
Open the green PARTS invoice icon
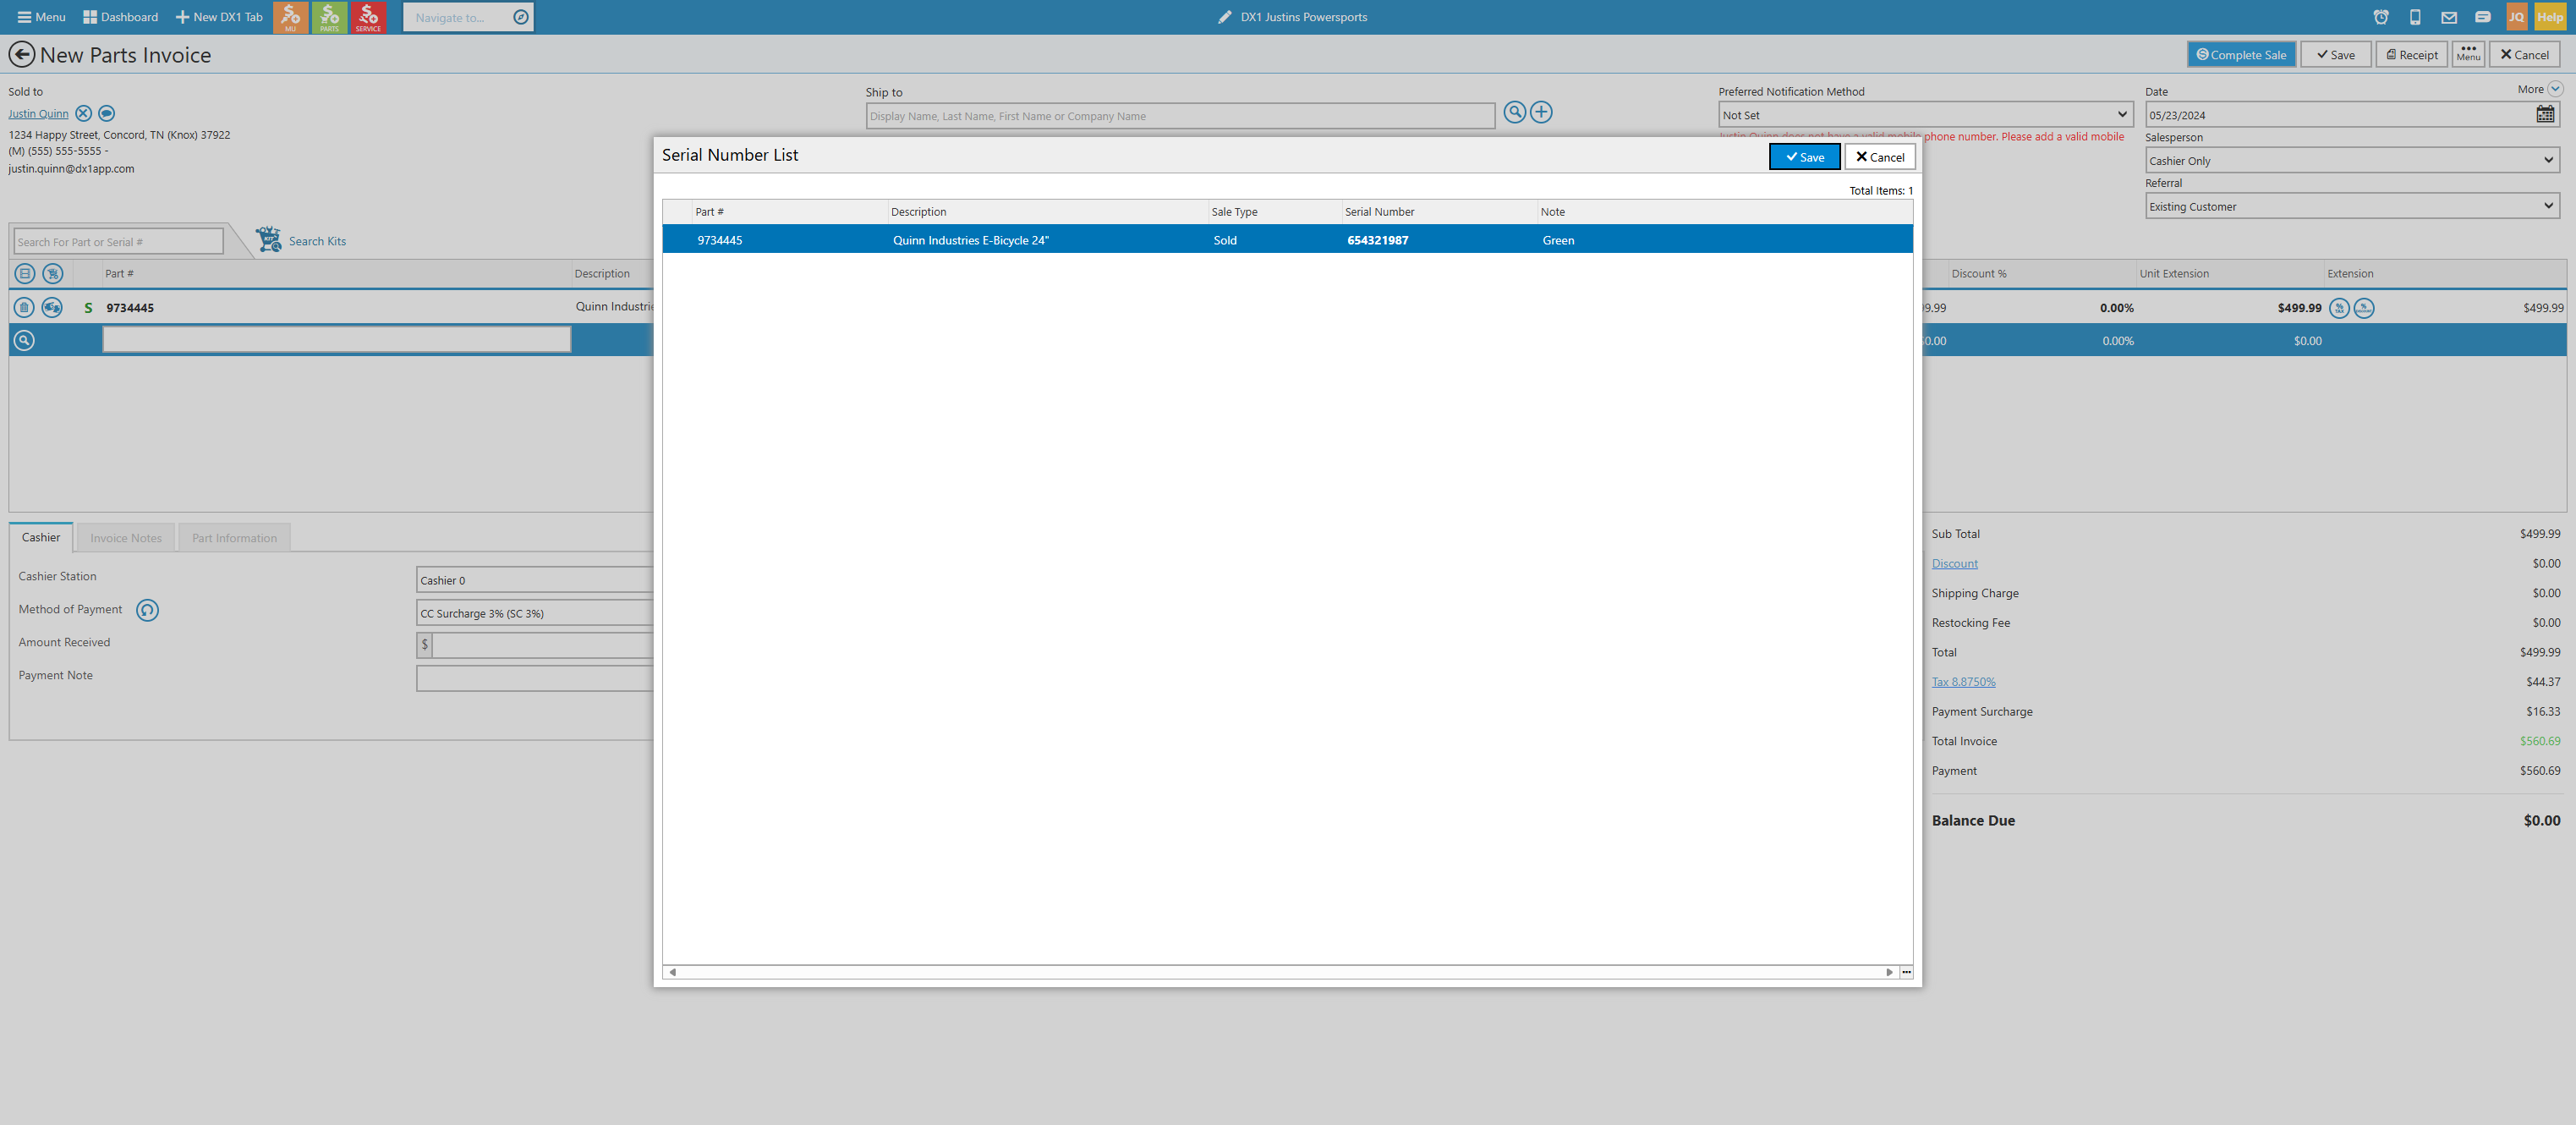(329, 17)
